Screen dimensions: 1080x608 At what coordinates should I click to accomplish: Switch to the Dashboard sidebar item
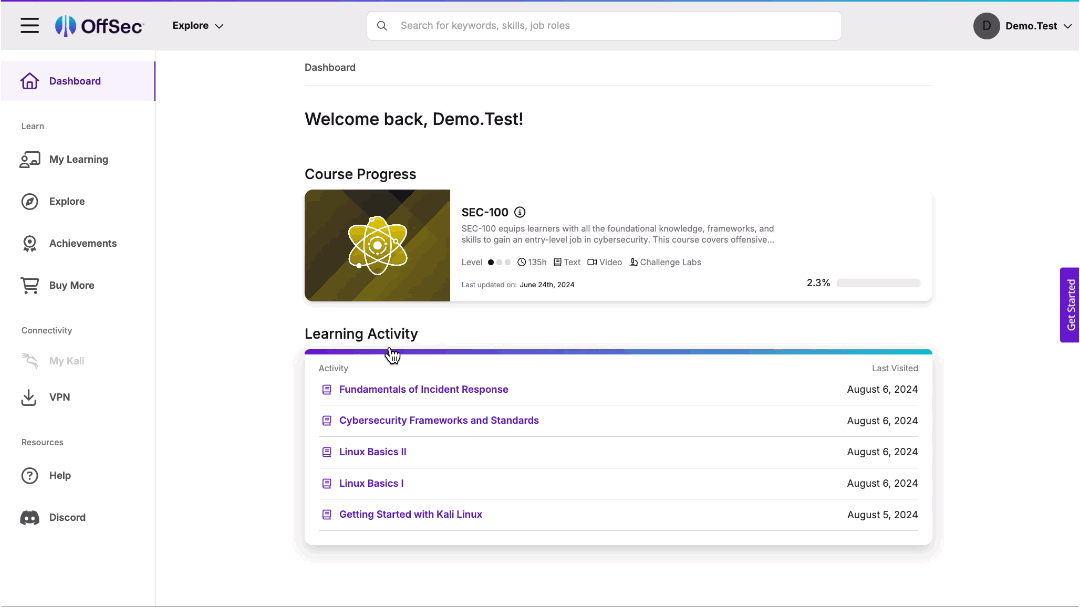coord(74,81)
